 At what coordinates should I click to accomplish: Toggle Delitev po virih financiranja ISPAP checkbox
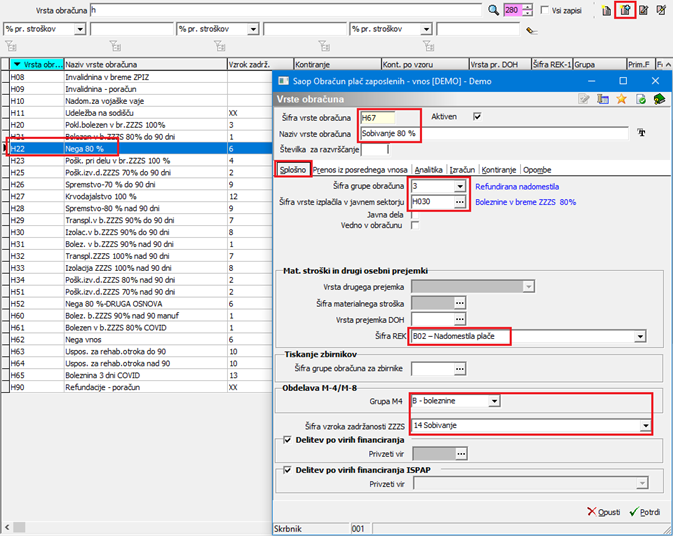(x=287, y=470)
